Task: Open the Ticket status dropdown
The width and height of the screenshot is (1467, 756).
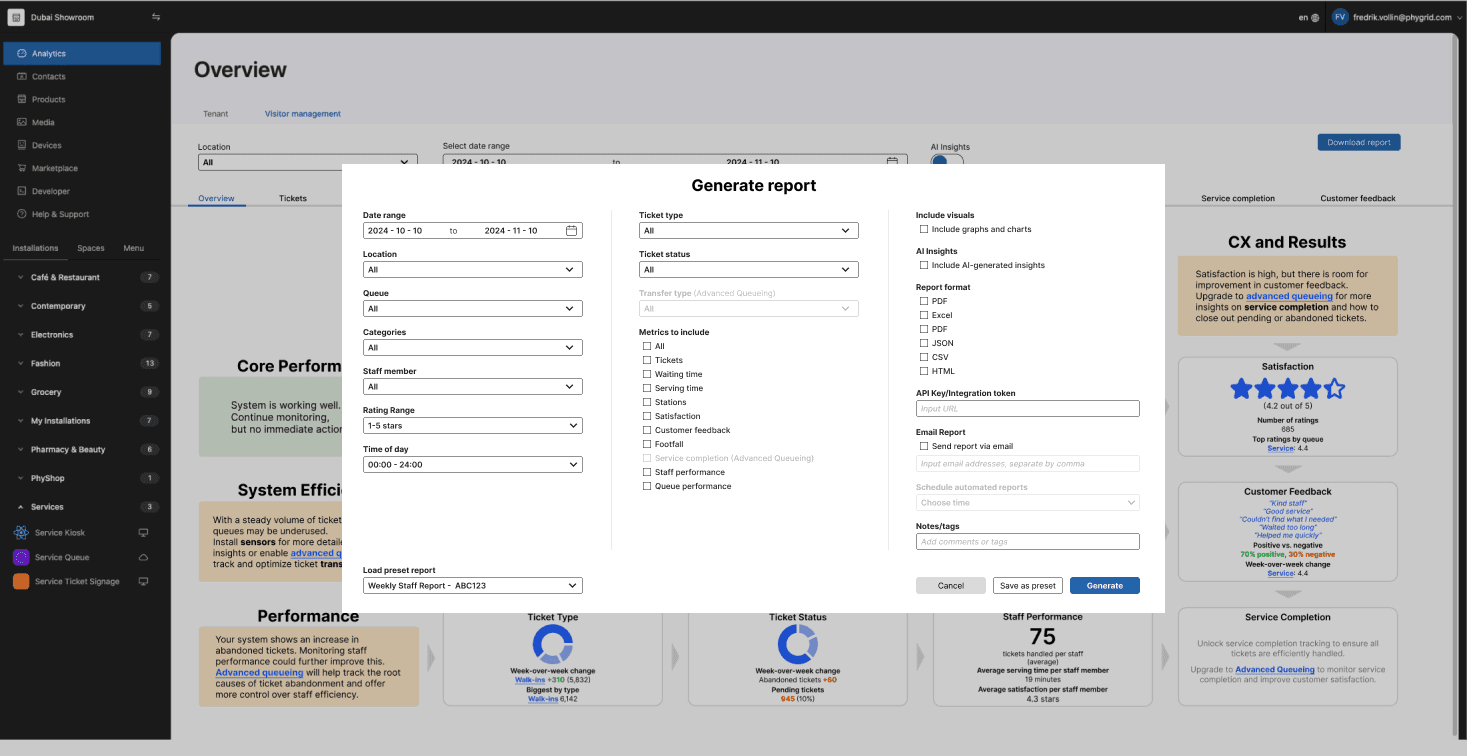Action: [x=748, y=269]
